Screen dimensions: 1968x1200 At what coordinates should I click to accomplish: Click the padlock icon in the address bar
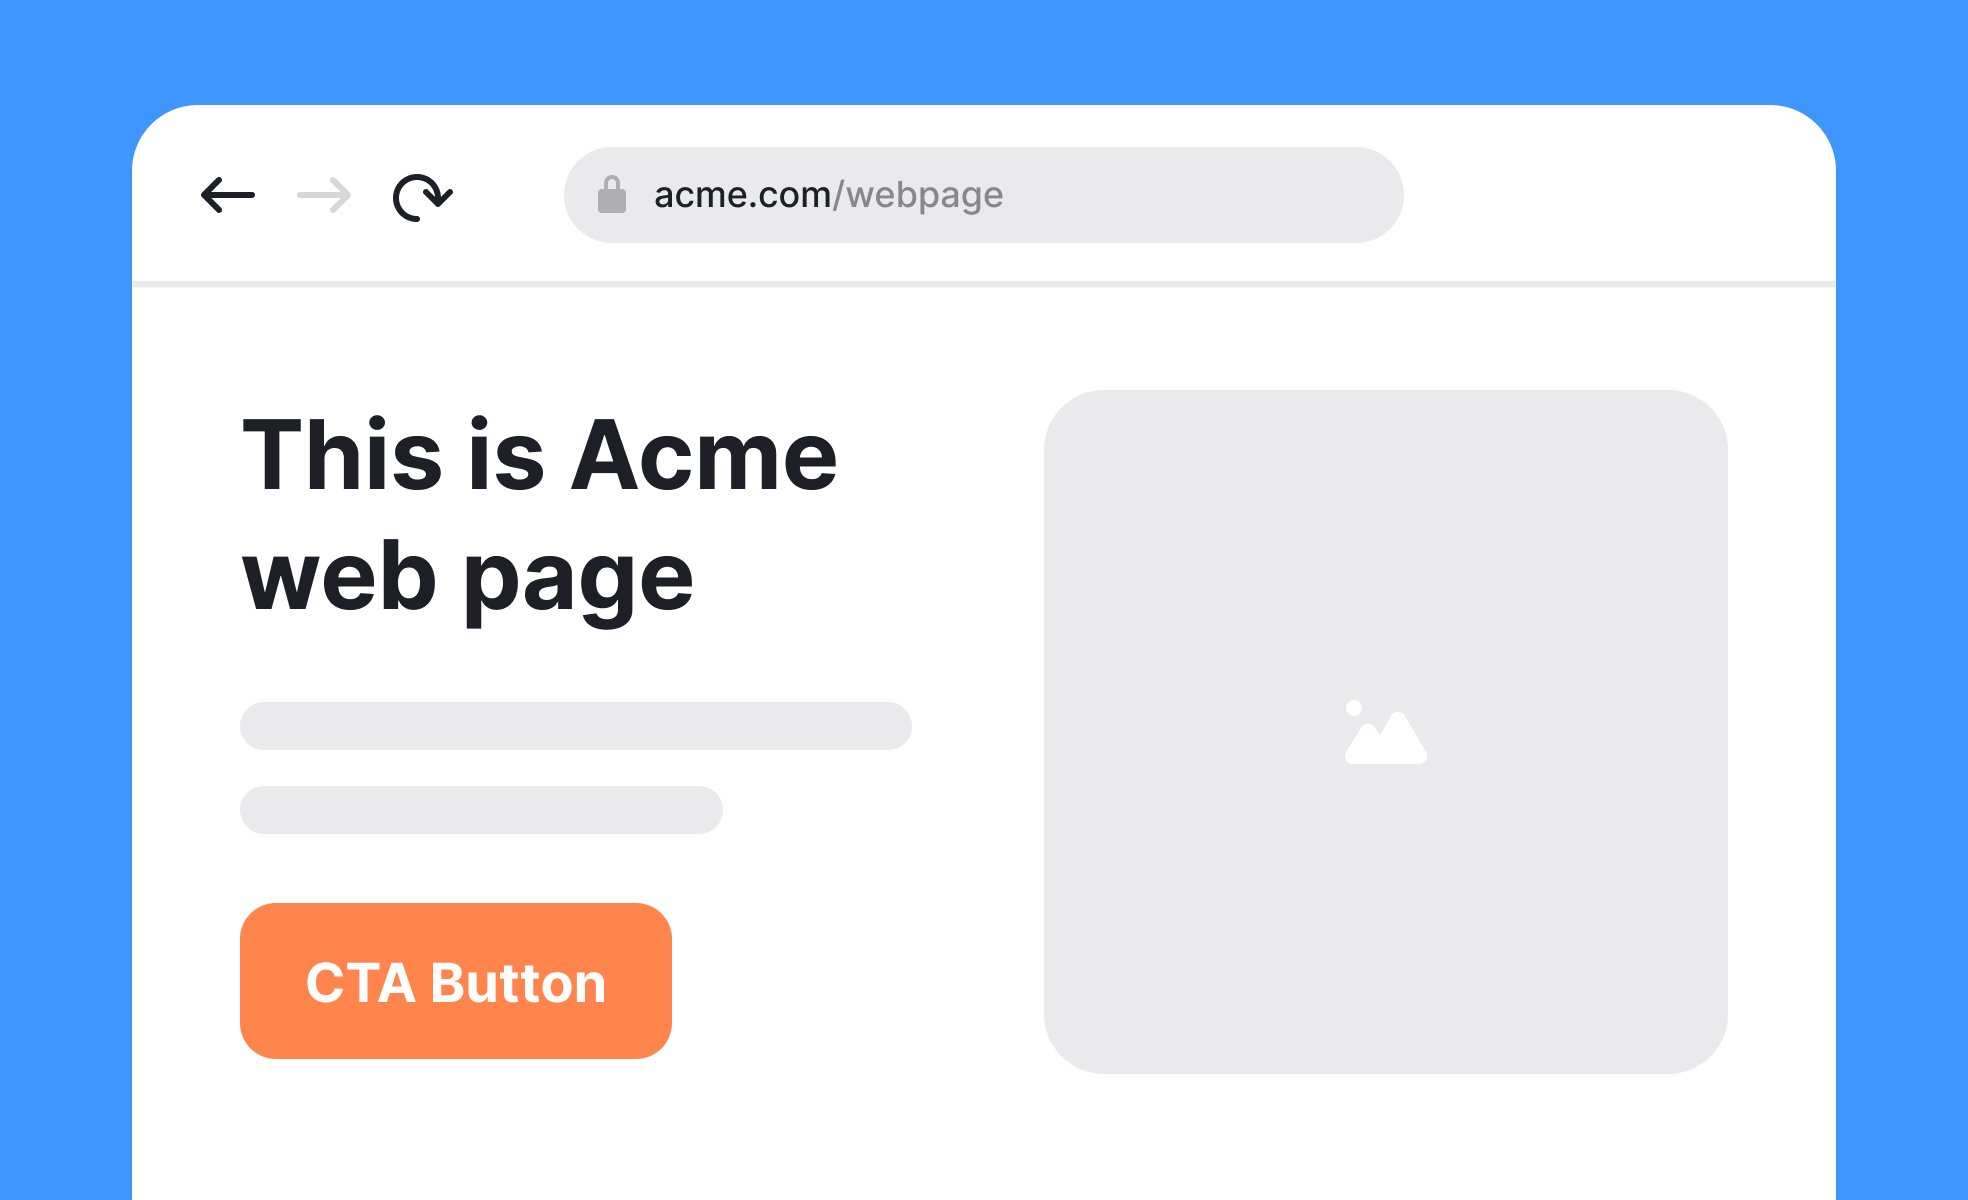612,195
